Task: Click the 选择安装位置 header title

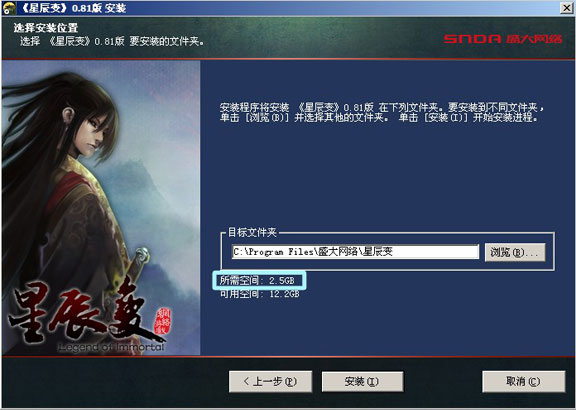Action: tap(46, 28)
